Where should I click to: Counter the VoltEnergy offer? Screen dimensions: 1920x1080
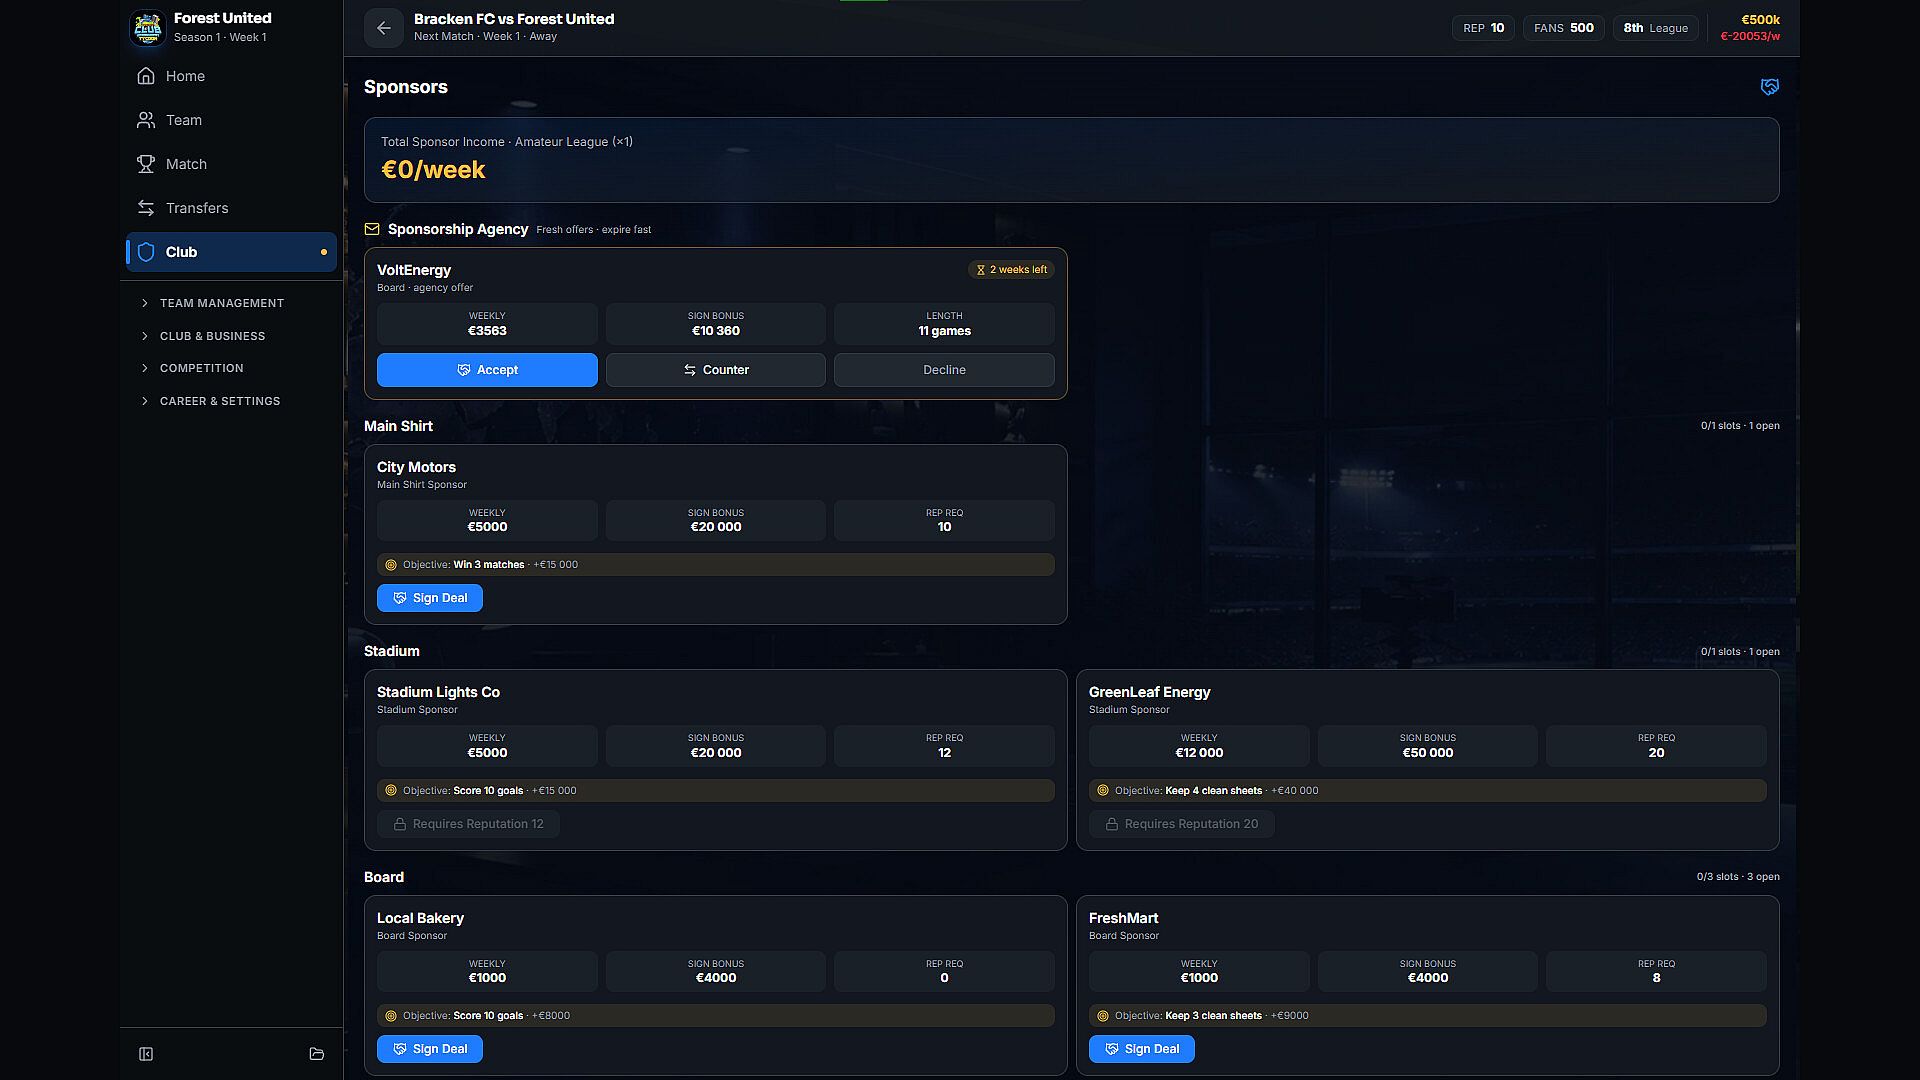click(716, 370)
